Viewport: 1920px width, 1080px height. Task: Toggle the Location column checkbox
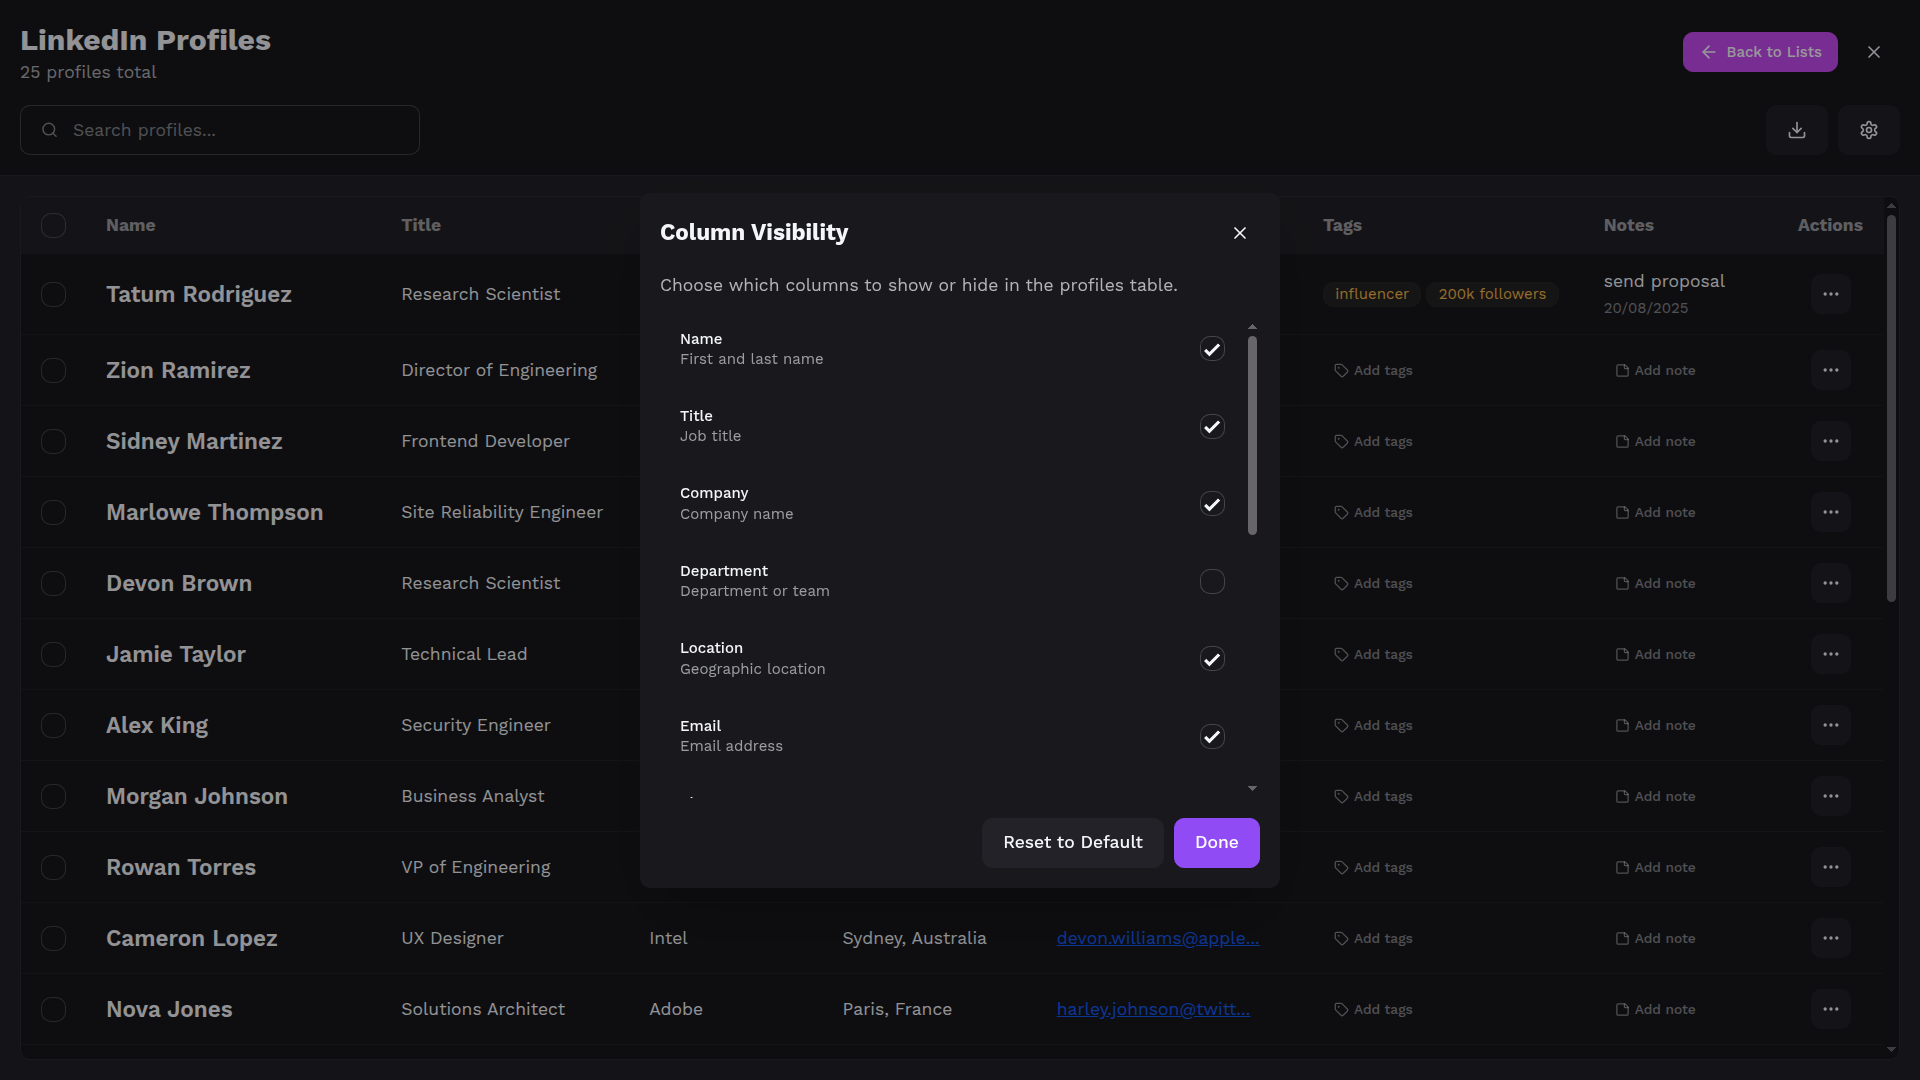pyautogui.click(x=1212, y=659)
